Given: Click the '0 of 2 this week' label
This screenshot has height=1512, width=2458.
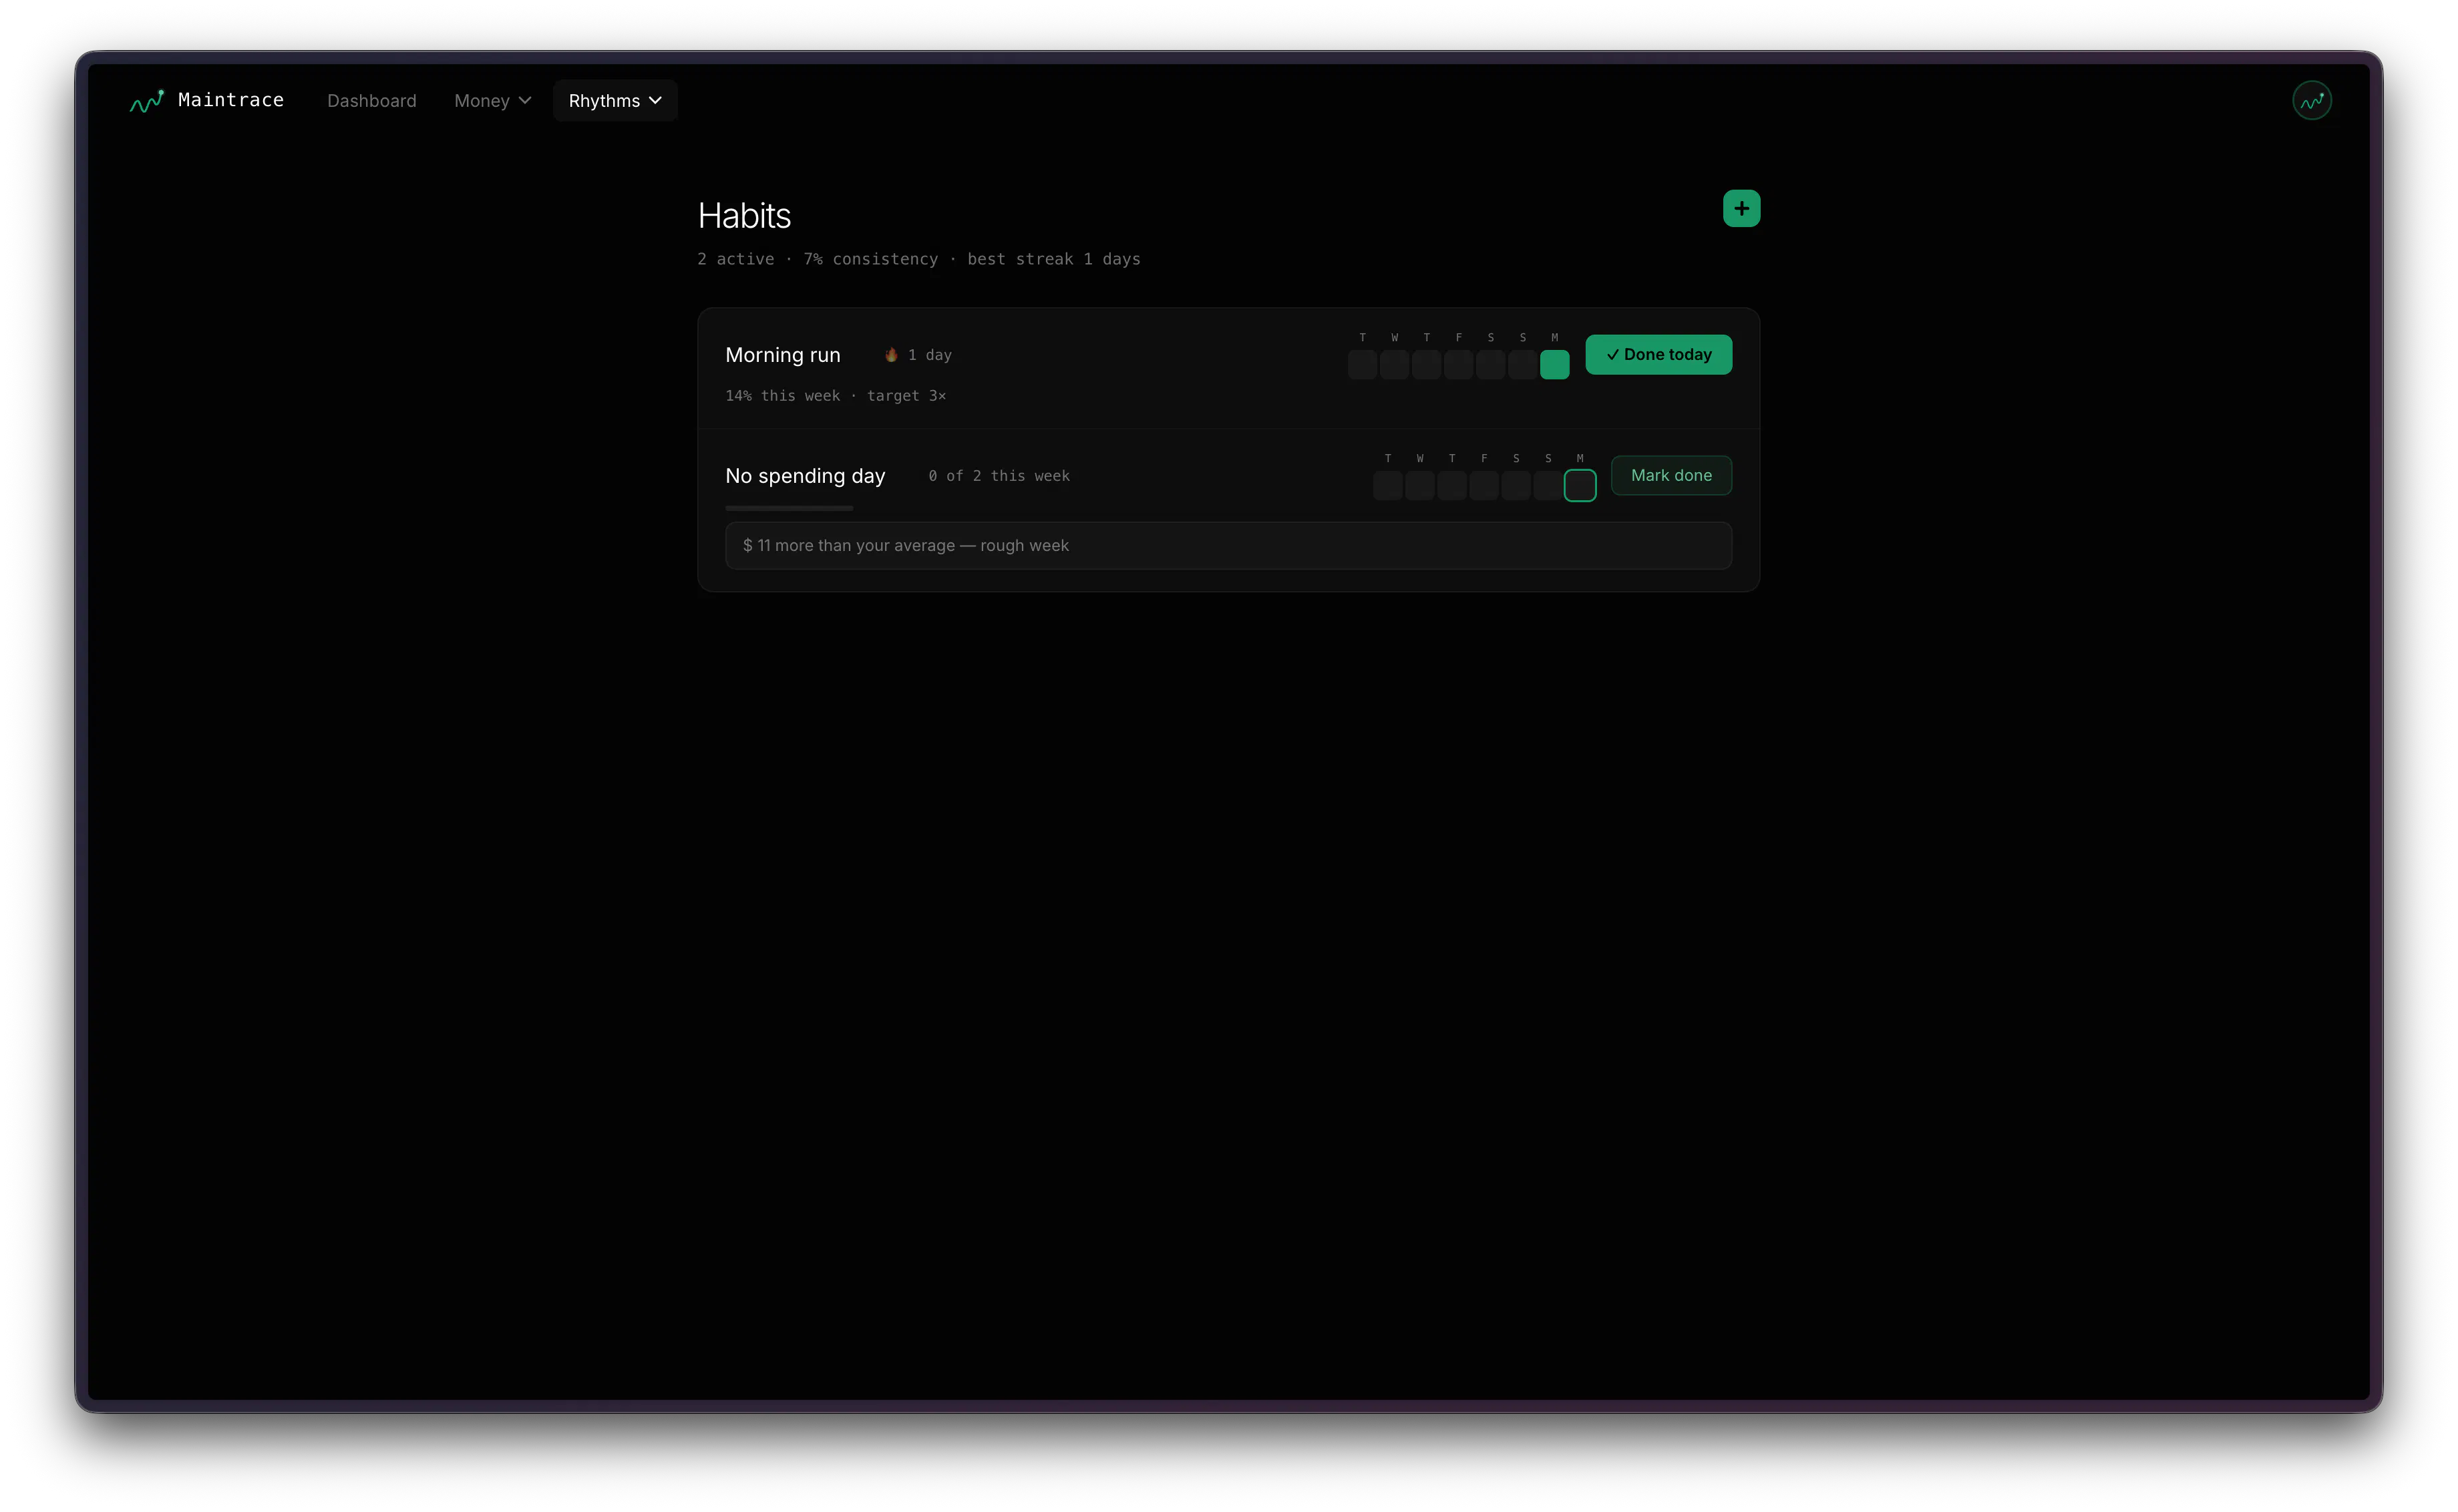Looking at the screenshot, I should coord(999,476).
